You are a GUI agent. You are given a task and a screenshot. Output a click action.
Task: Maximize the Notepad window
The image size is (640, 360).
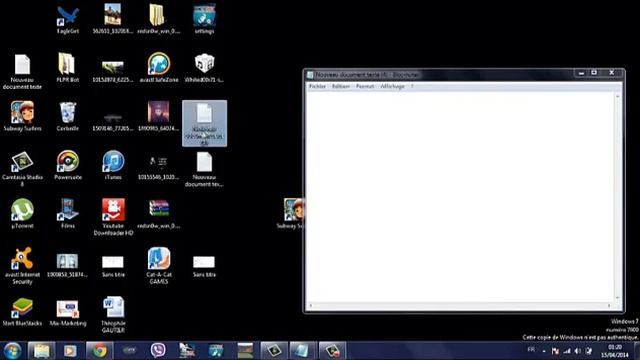coord(594,73)
